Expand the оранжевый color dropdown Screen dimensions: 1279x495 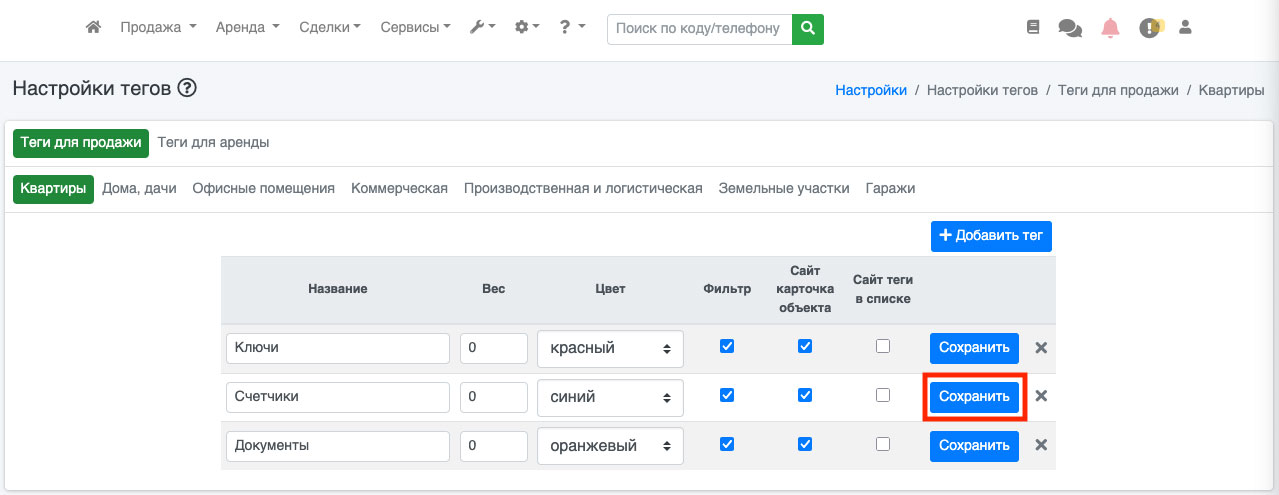[610, 446]
